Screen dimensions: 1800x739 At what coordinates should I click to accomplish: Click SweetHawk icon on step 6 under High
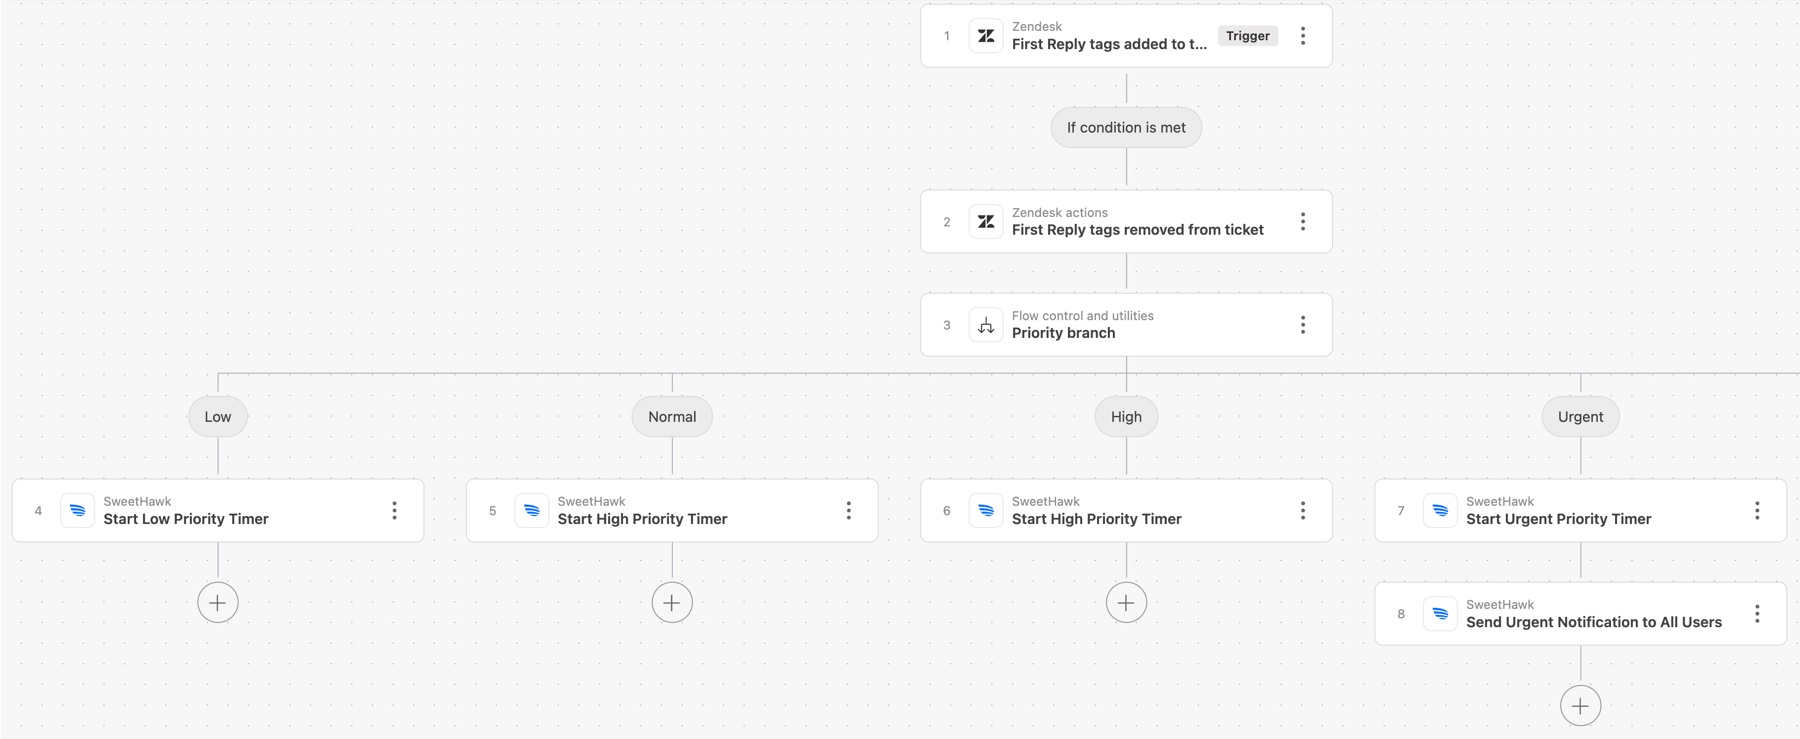coord(986,511)
